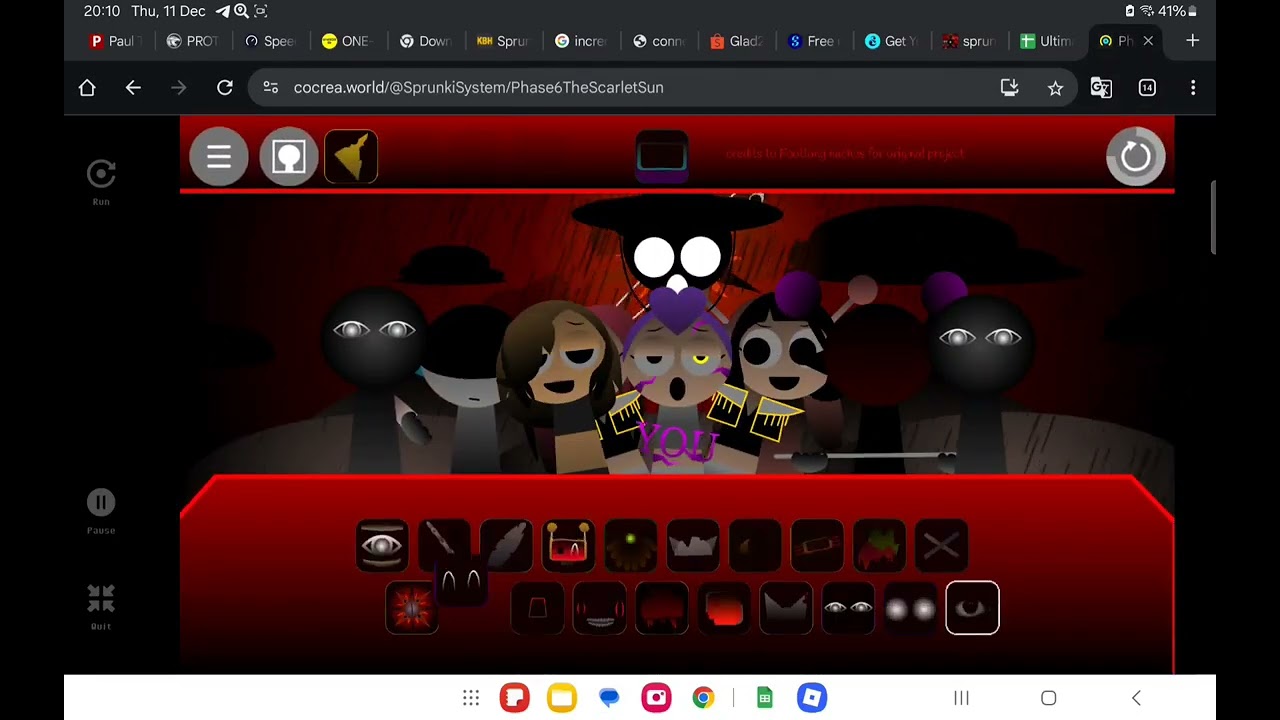Select the two glowing eyes icon
Viewport: 1280px width, 720px height.
[847, 608]
